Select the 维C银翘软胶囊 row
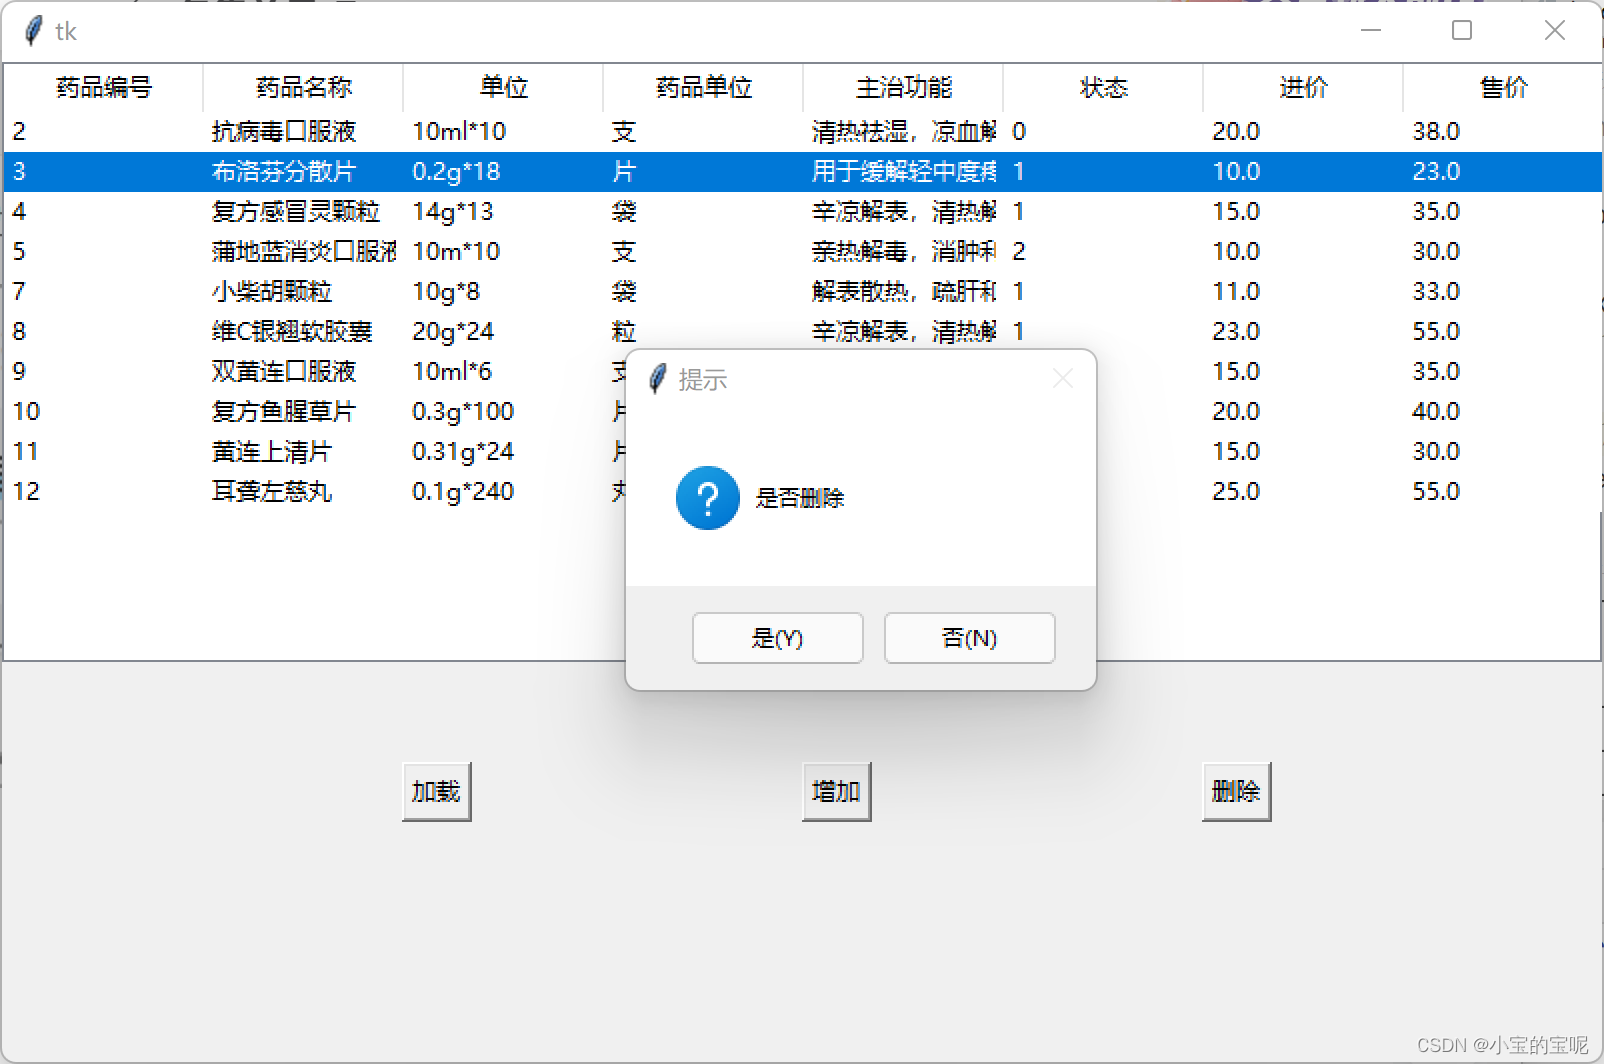This screenshot has width=1604, height=1064. [802, 331]
